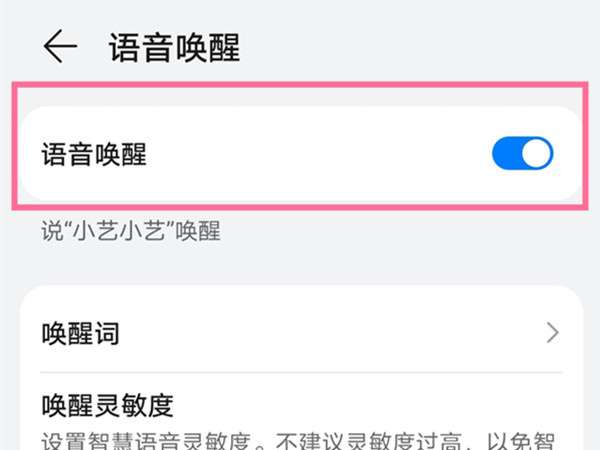Click the white knob of the 语音唤醒 switch
600x450 pixels.
(537, 154)
